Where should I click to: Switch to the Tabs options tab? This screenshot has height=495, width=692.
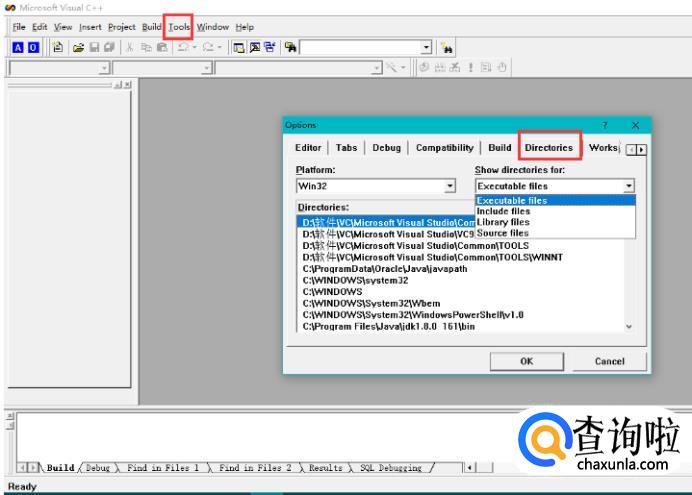pos(346,147)
